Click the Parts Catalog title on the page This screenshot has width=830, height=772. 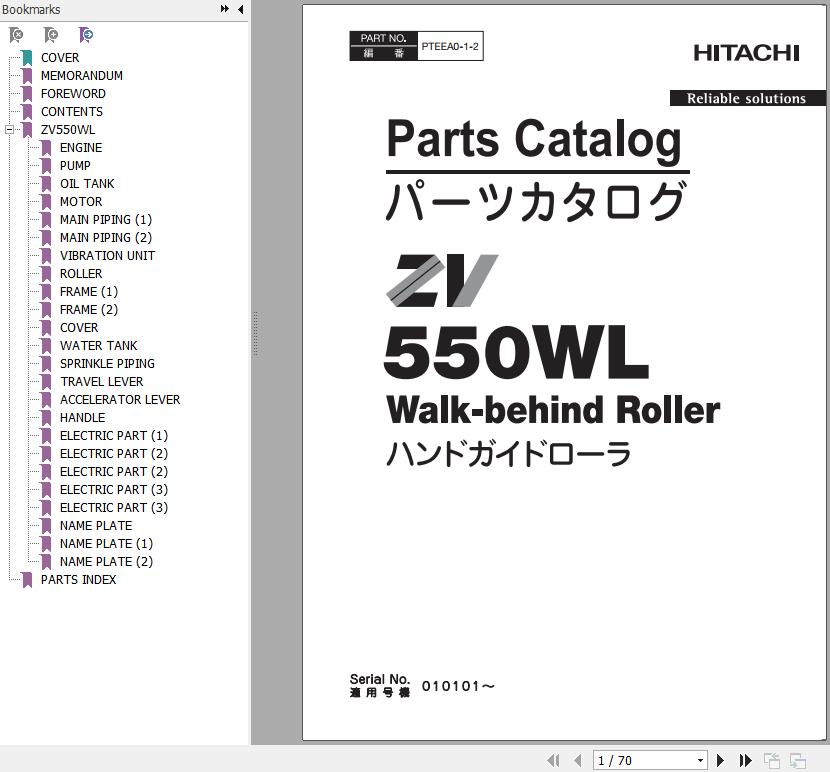[x=534, y=139]
